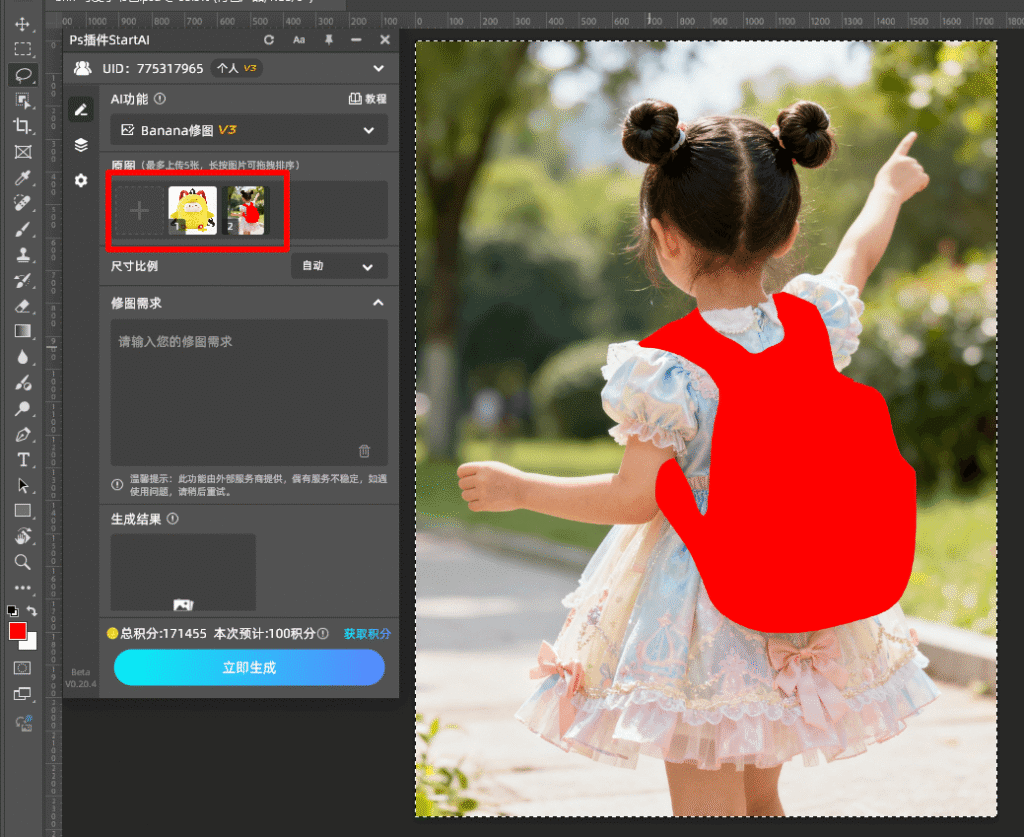The image size is (1024, 837).
Task: Swap foreground and background colors
Action: 32,611
